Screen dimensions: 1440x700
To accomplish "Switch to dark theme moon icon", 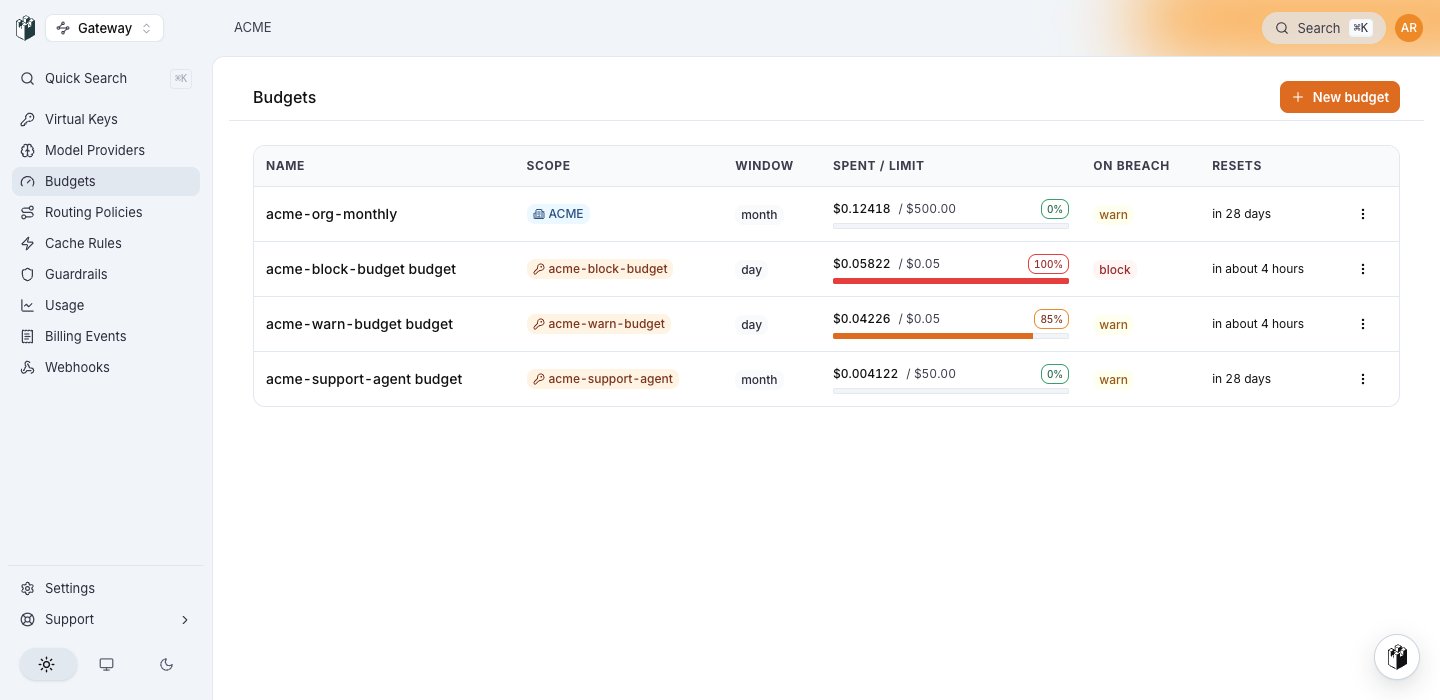I will coord(166,664).
